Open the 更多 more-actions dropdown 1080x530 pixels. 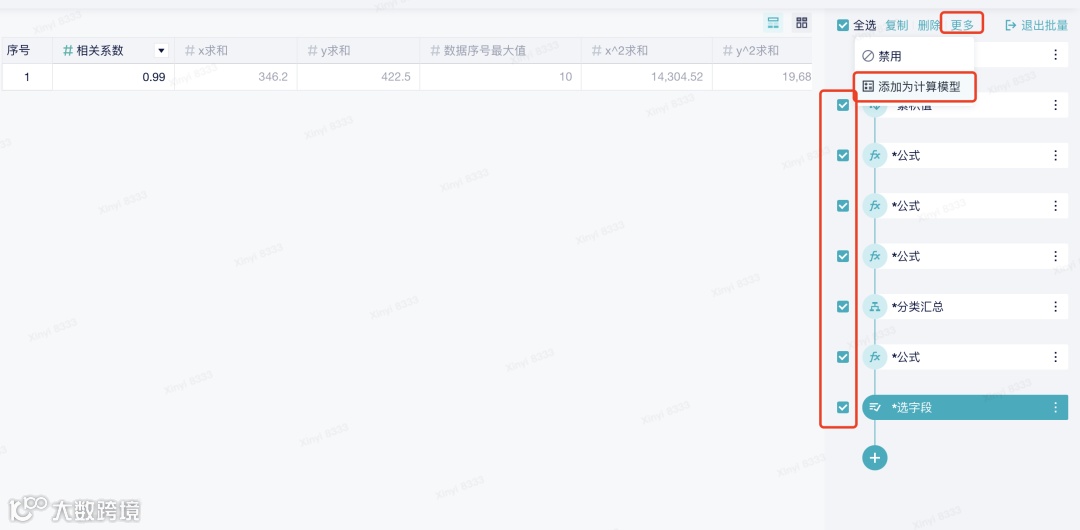point(962,26)
